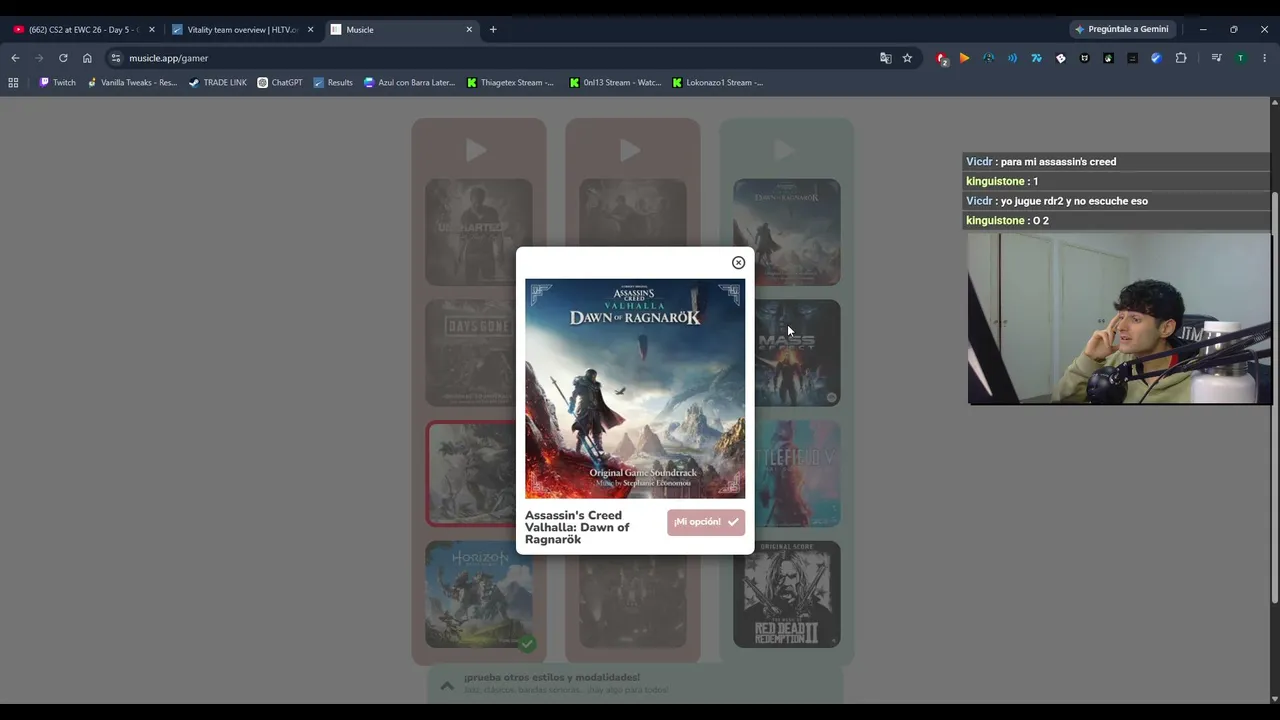
Task: Open the Thiagetex Stream bookmark
Action: (x=511, y=83)
